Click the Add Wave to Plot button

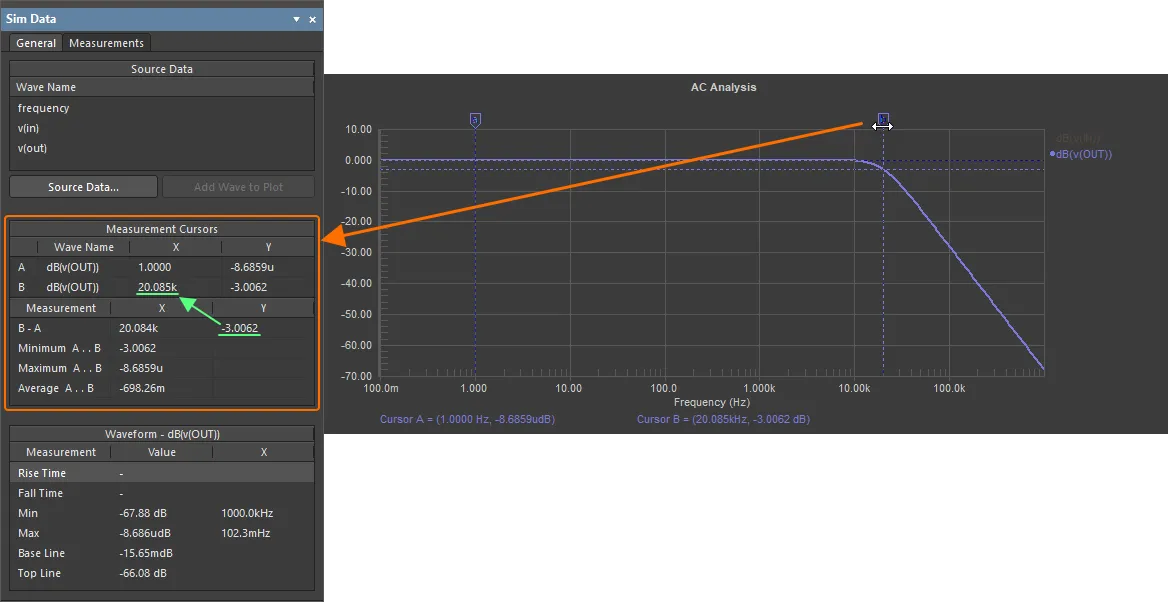[238, 187]
